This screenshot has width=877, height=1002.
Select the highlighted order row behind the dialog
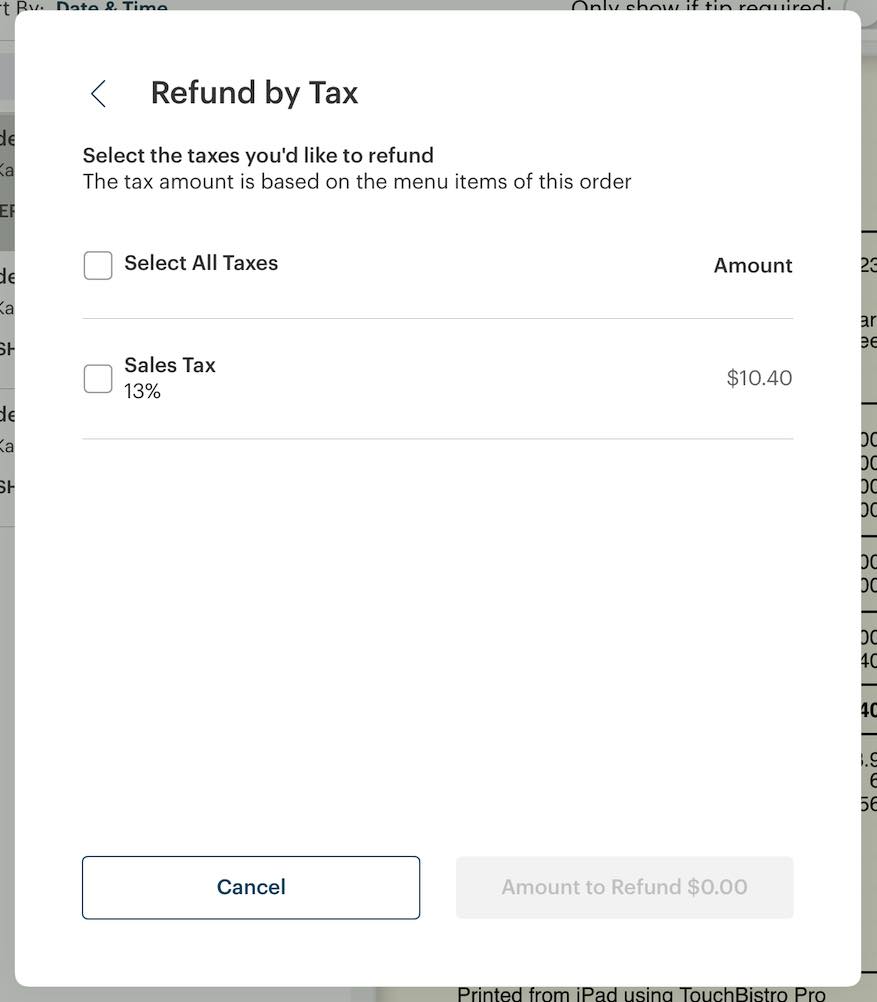pyautogui.click(x=7, y=182)
